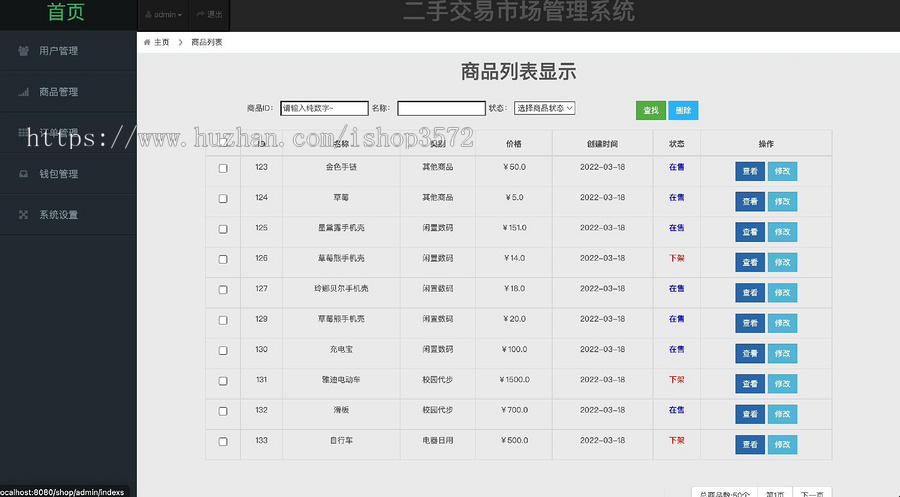Click 查看 for 滑板
This screenshot has width=900, height=497.
(x=750, y=414)
